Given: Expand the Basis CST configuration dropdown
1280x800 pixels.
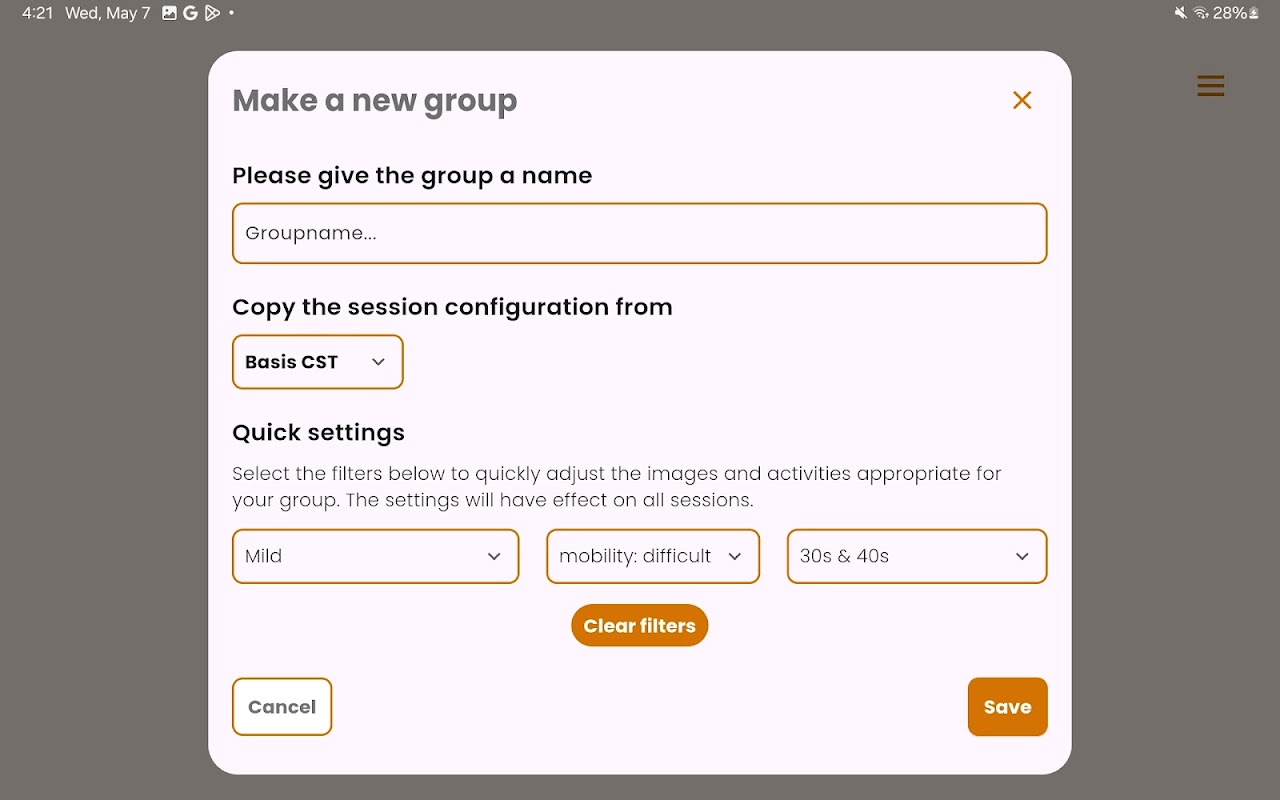Looking at the screenshot, I should (317, 362).
